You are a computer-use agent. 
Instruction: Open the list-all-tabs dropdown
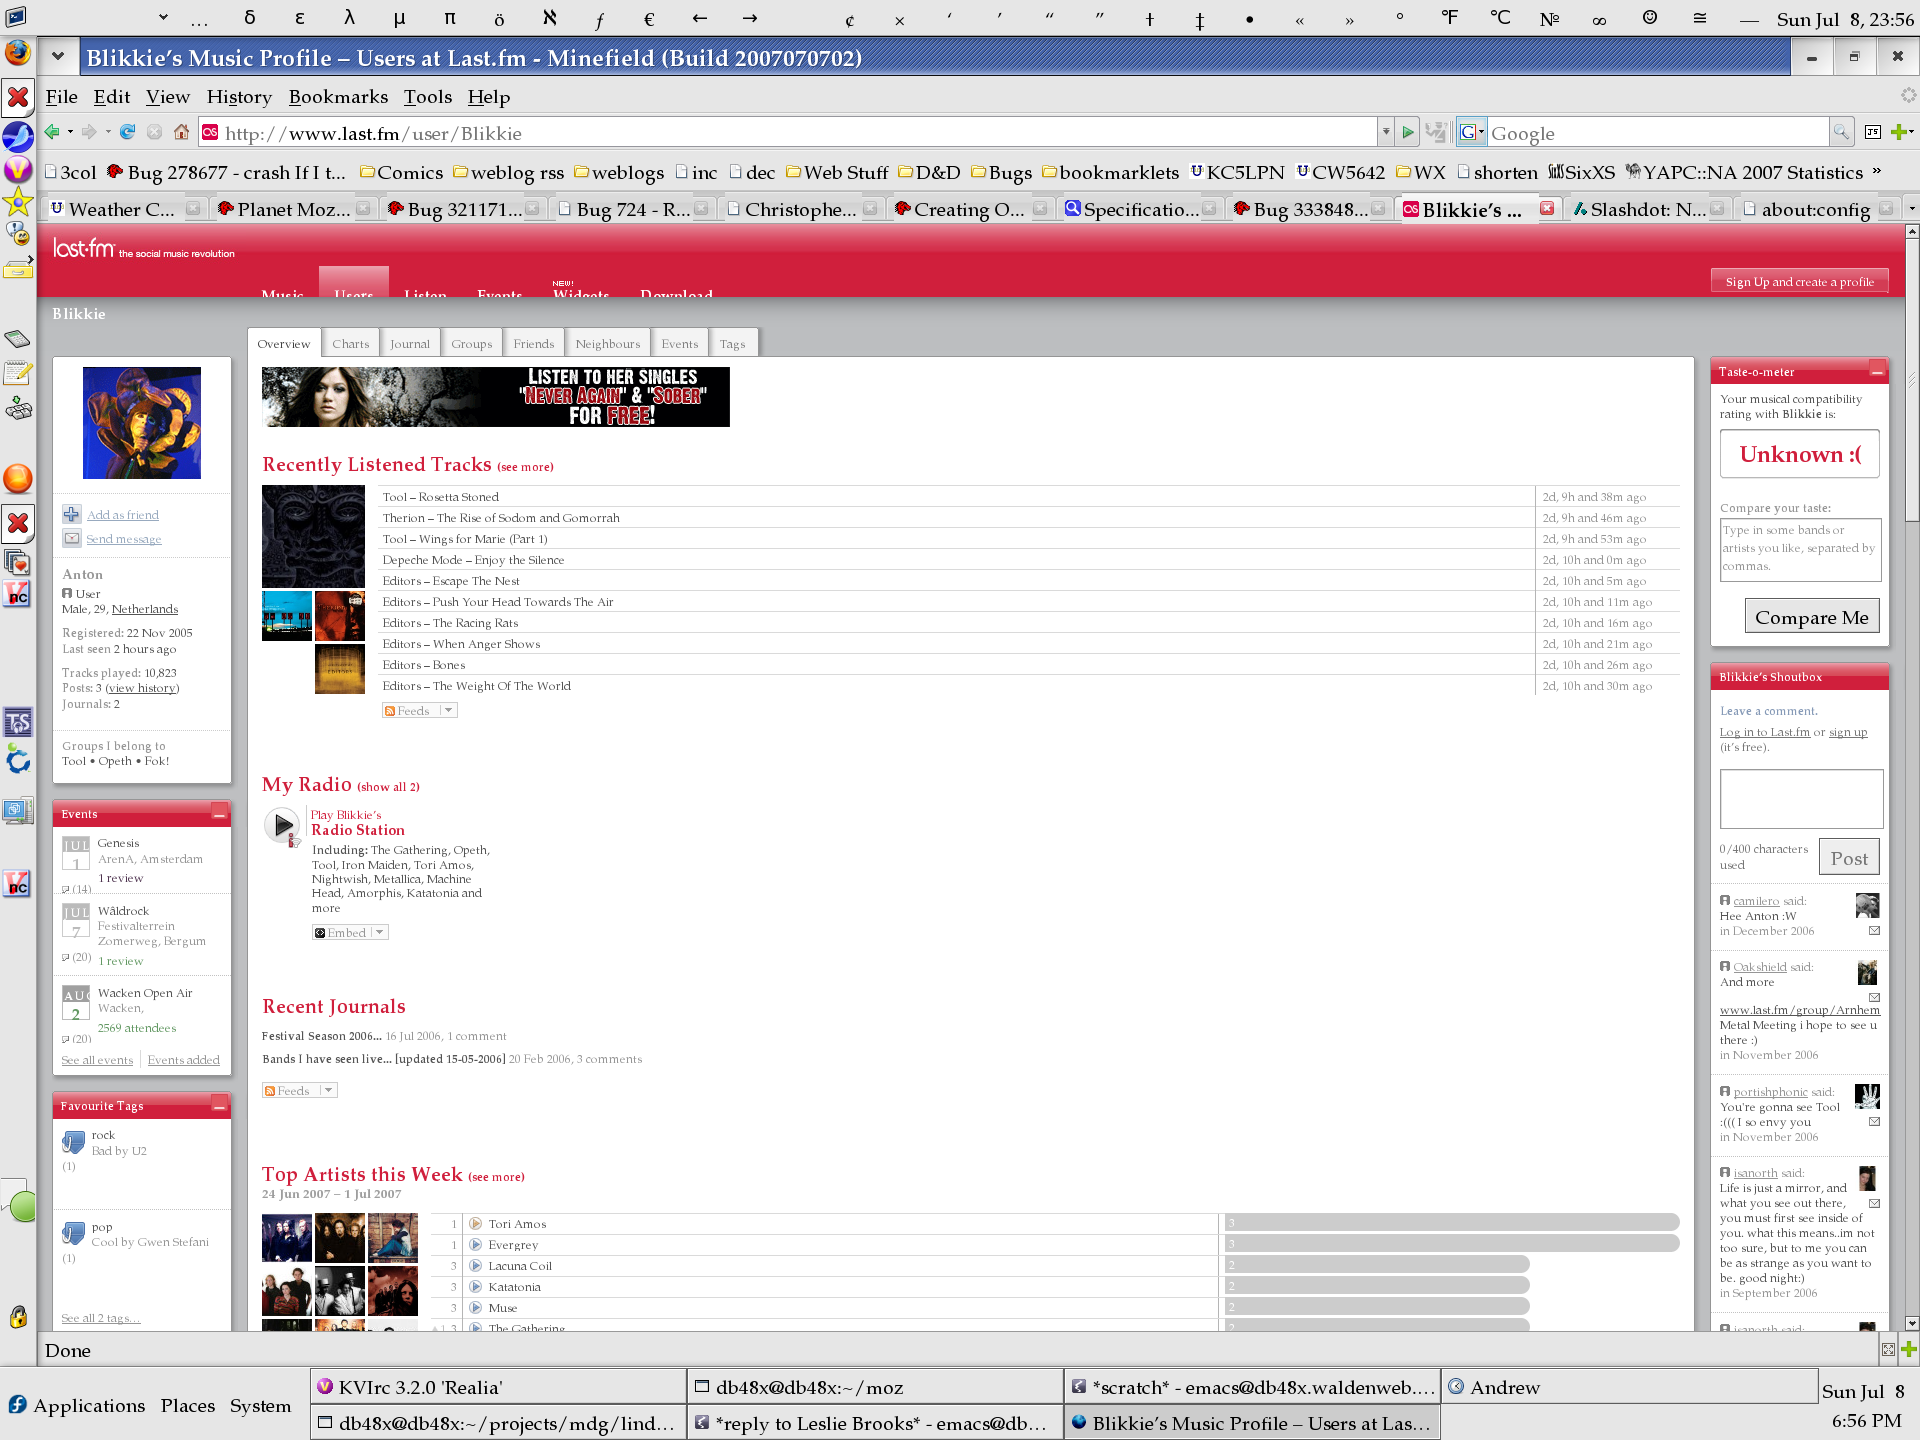click(1911, 209)
